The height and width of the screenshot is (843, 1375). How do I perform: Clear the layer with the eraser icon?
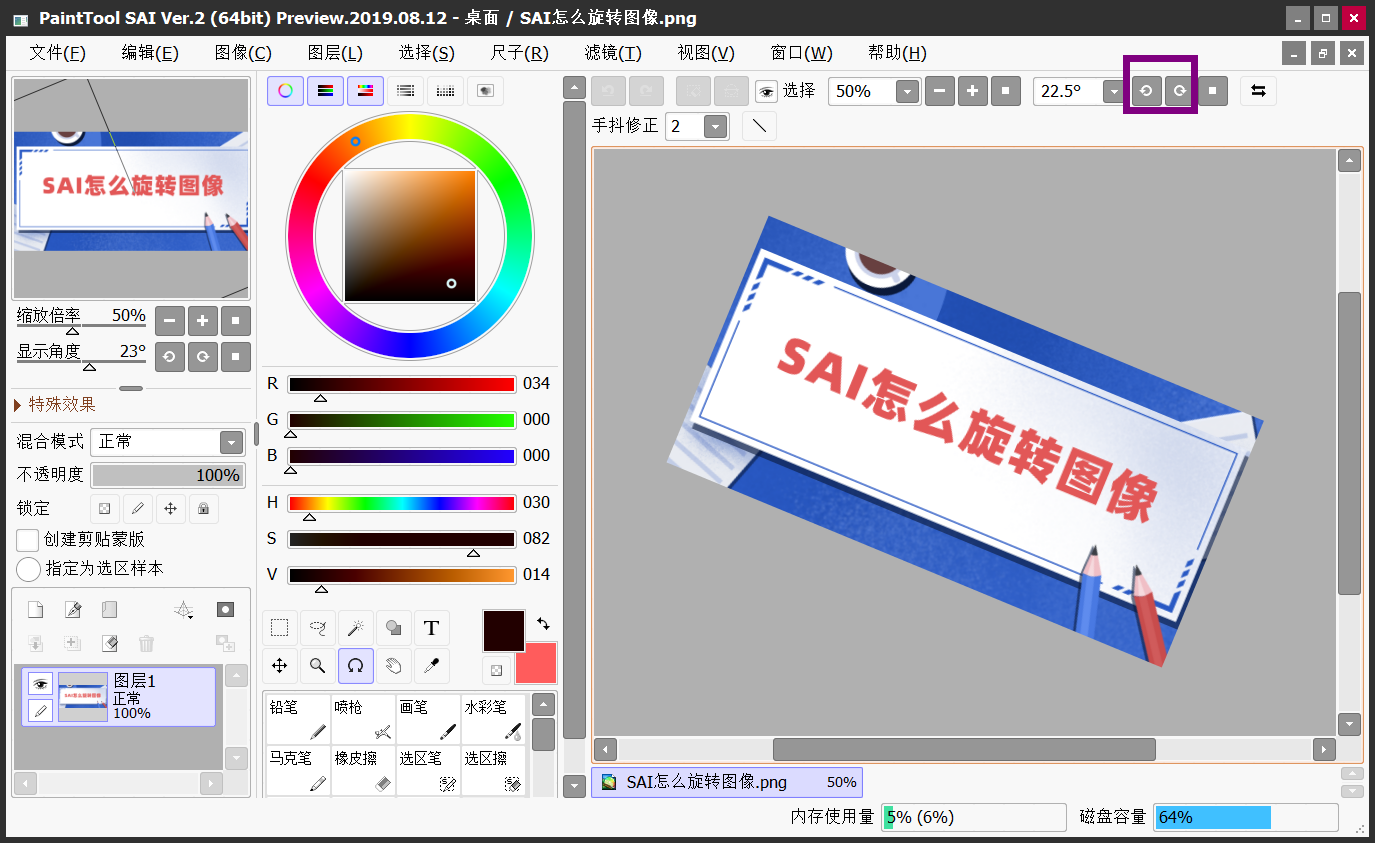[110, 644]
